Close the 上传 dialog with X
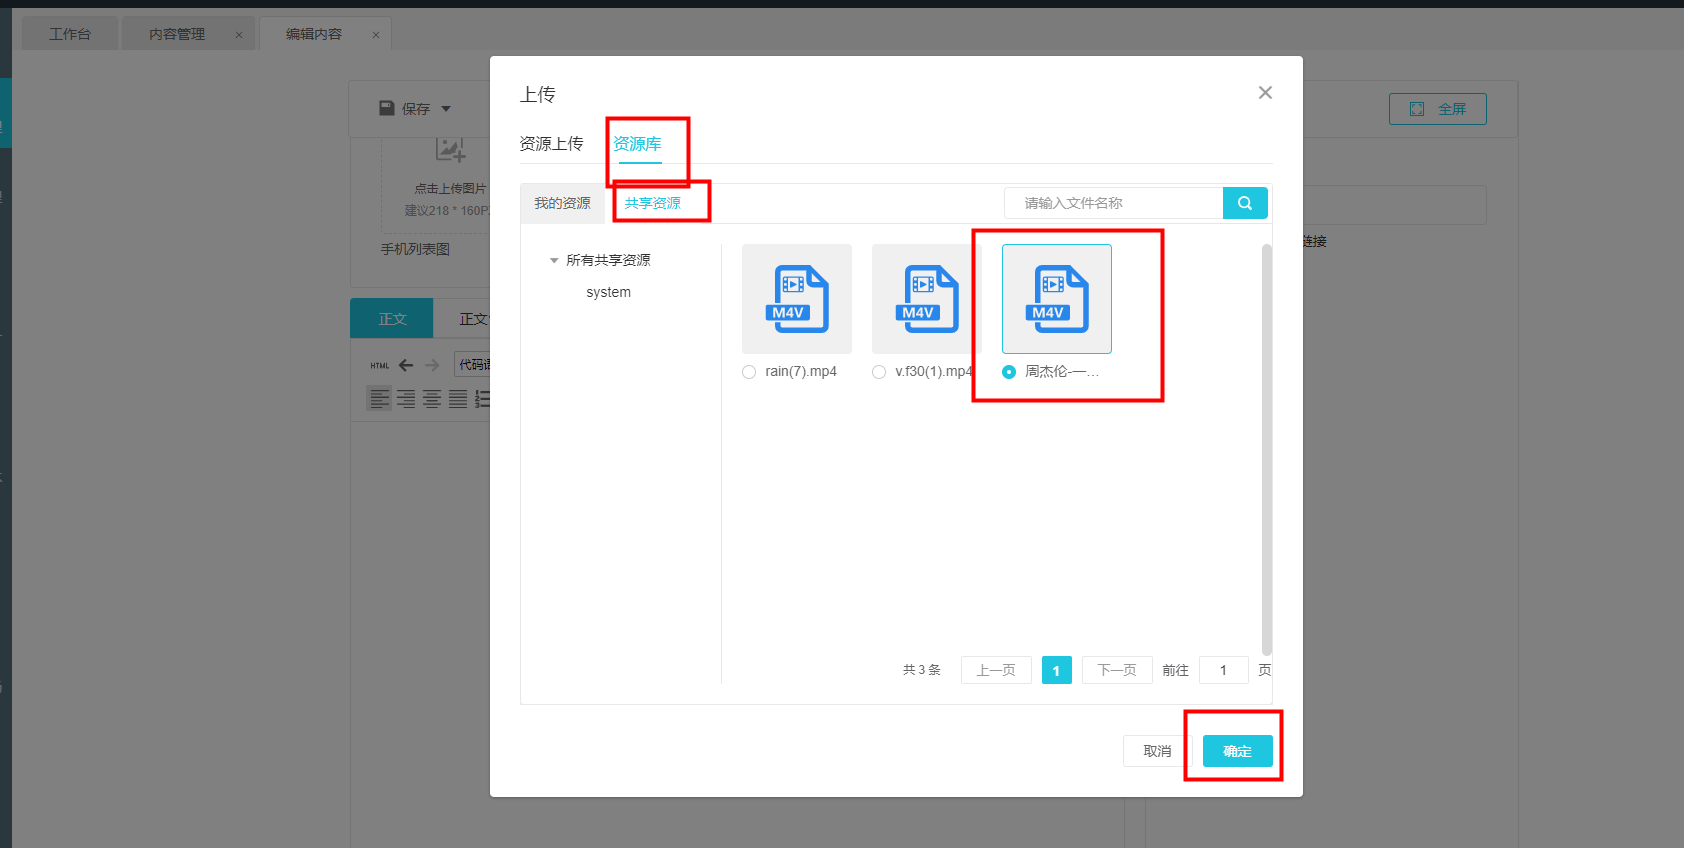This screenshot has height=848, width=1684. pyautogui.click(x=1265, y=93)
